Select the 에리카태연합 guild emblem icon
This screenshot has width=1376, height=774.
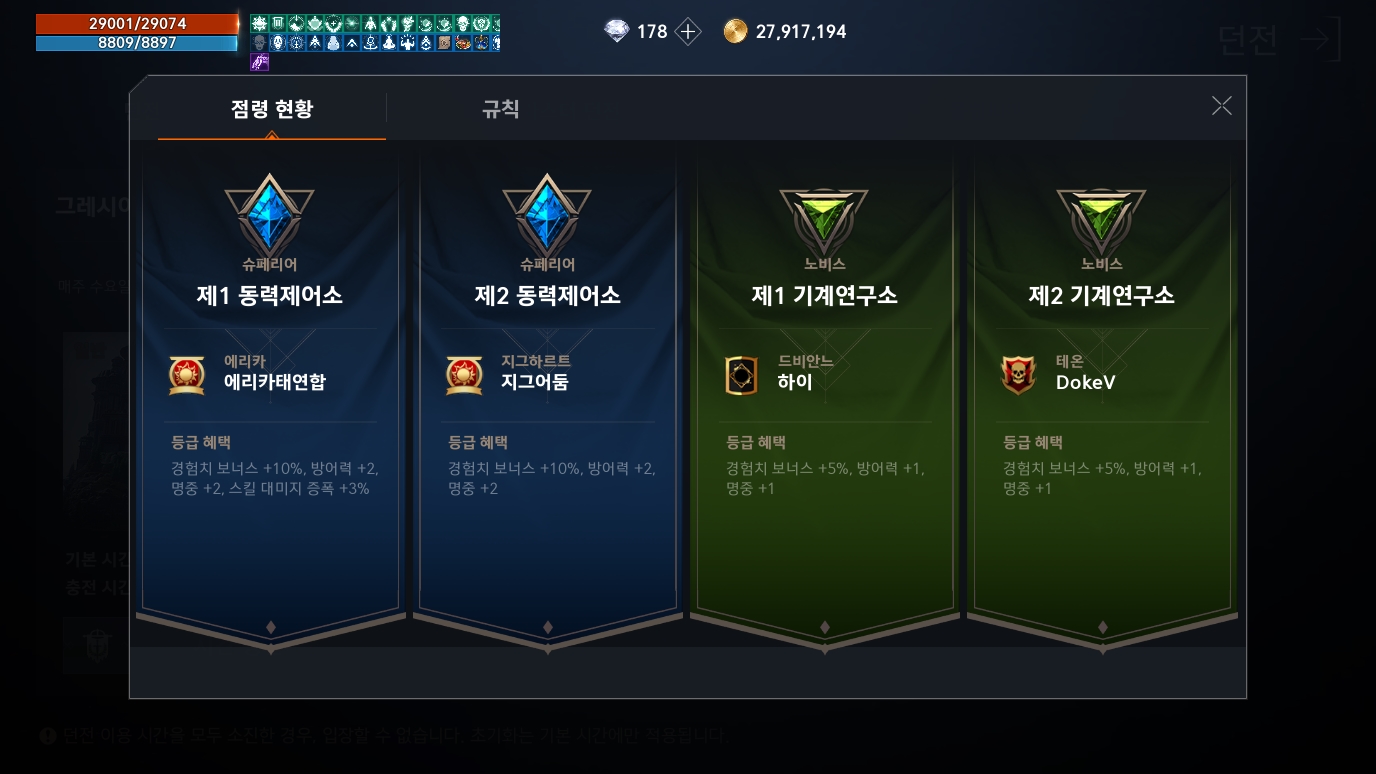tap(187, 375)
